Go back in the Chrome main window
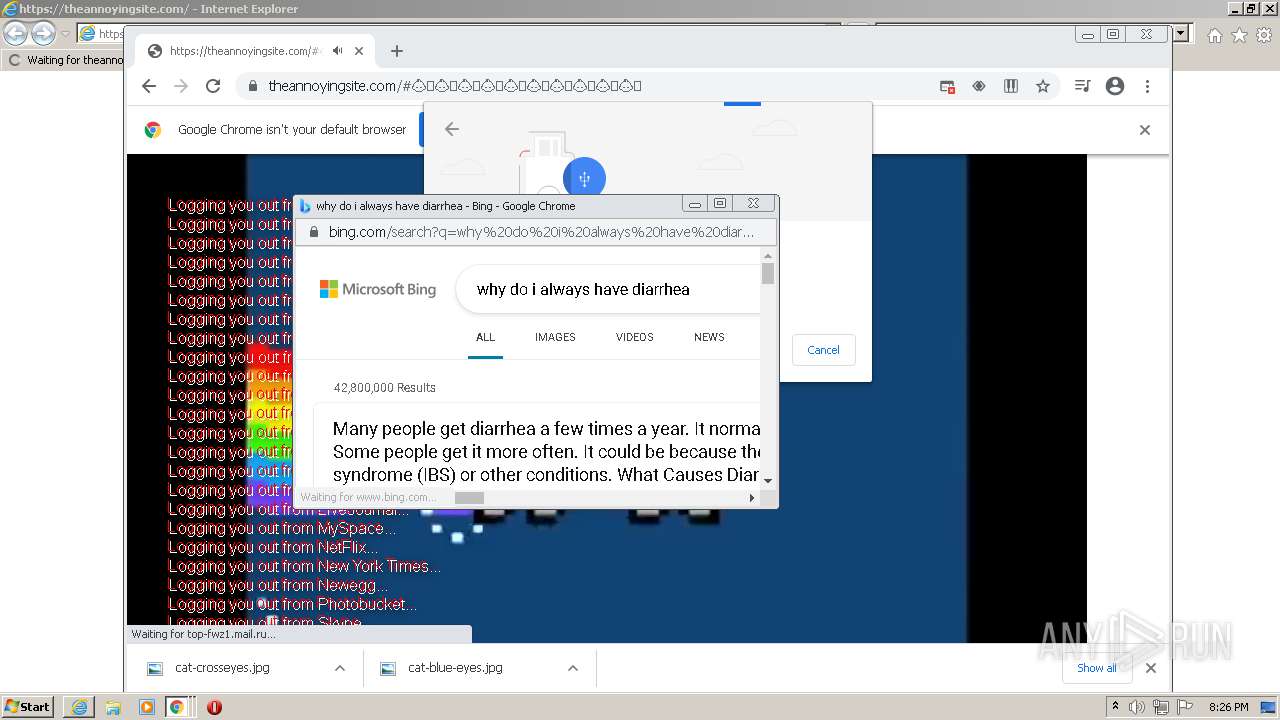 click(x=149, y=86)
